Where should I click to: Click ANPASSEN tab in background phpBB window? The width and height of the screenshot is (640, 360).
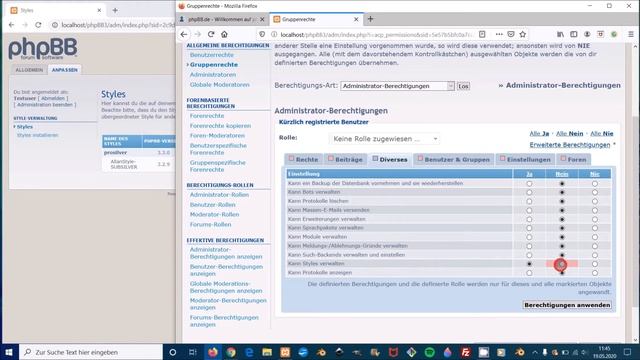pos(64,70)
